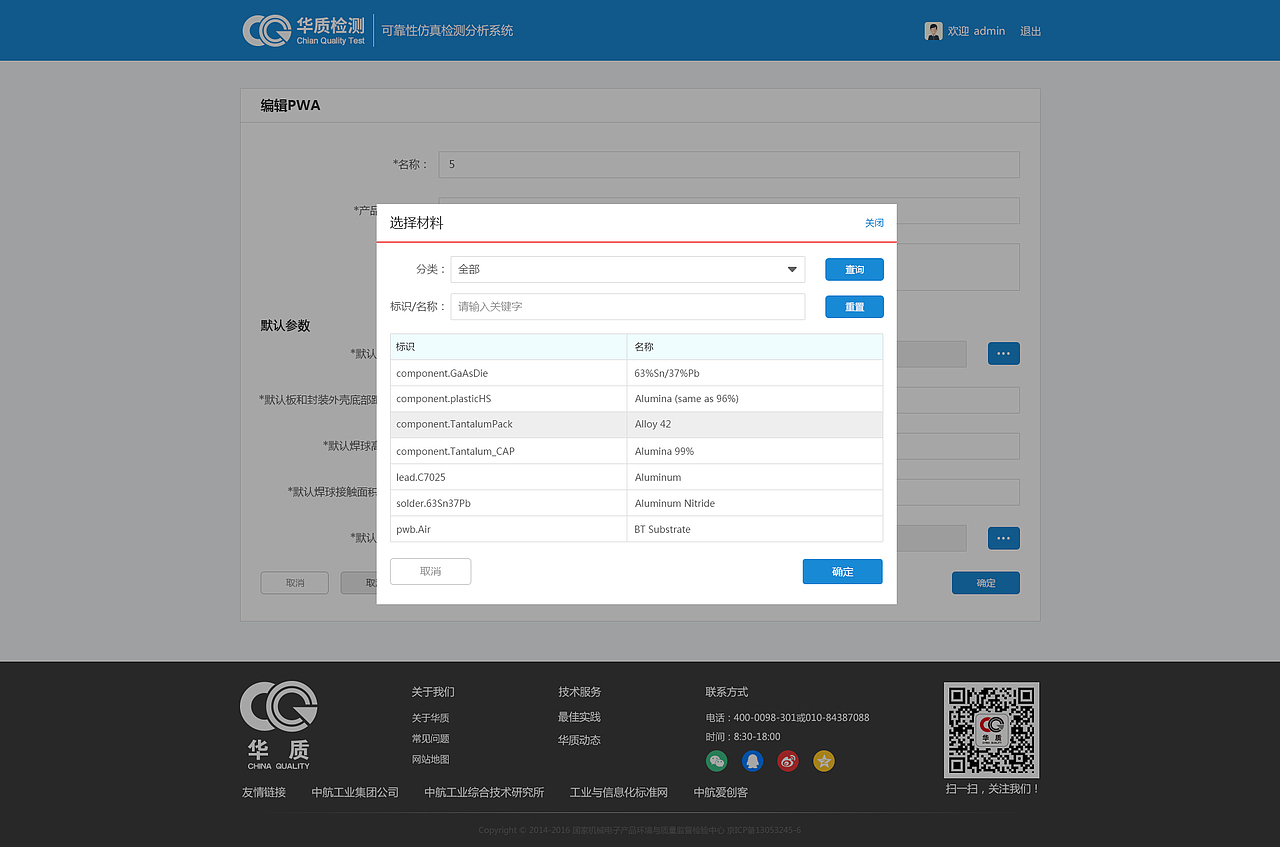This screenshot has width=1280, height=847.
Task: Click the 华质检测 logo in header
Action: [x=304, y=30]
